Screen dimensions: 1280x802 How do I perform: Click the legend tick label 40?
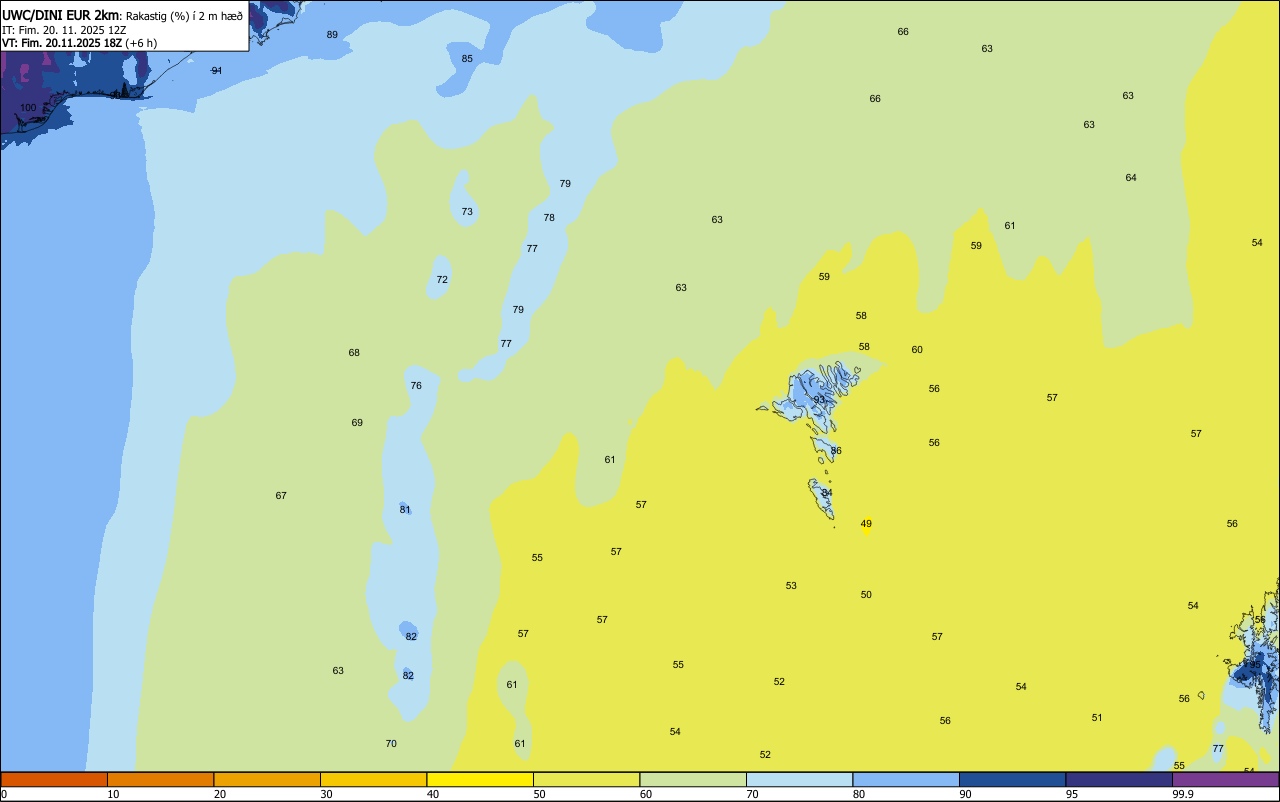433,794
